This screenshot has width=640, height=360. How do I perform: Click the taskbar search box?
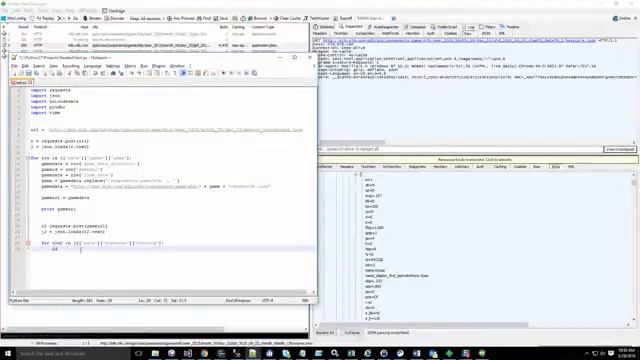[73, 353]
